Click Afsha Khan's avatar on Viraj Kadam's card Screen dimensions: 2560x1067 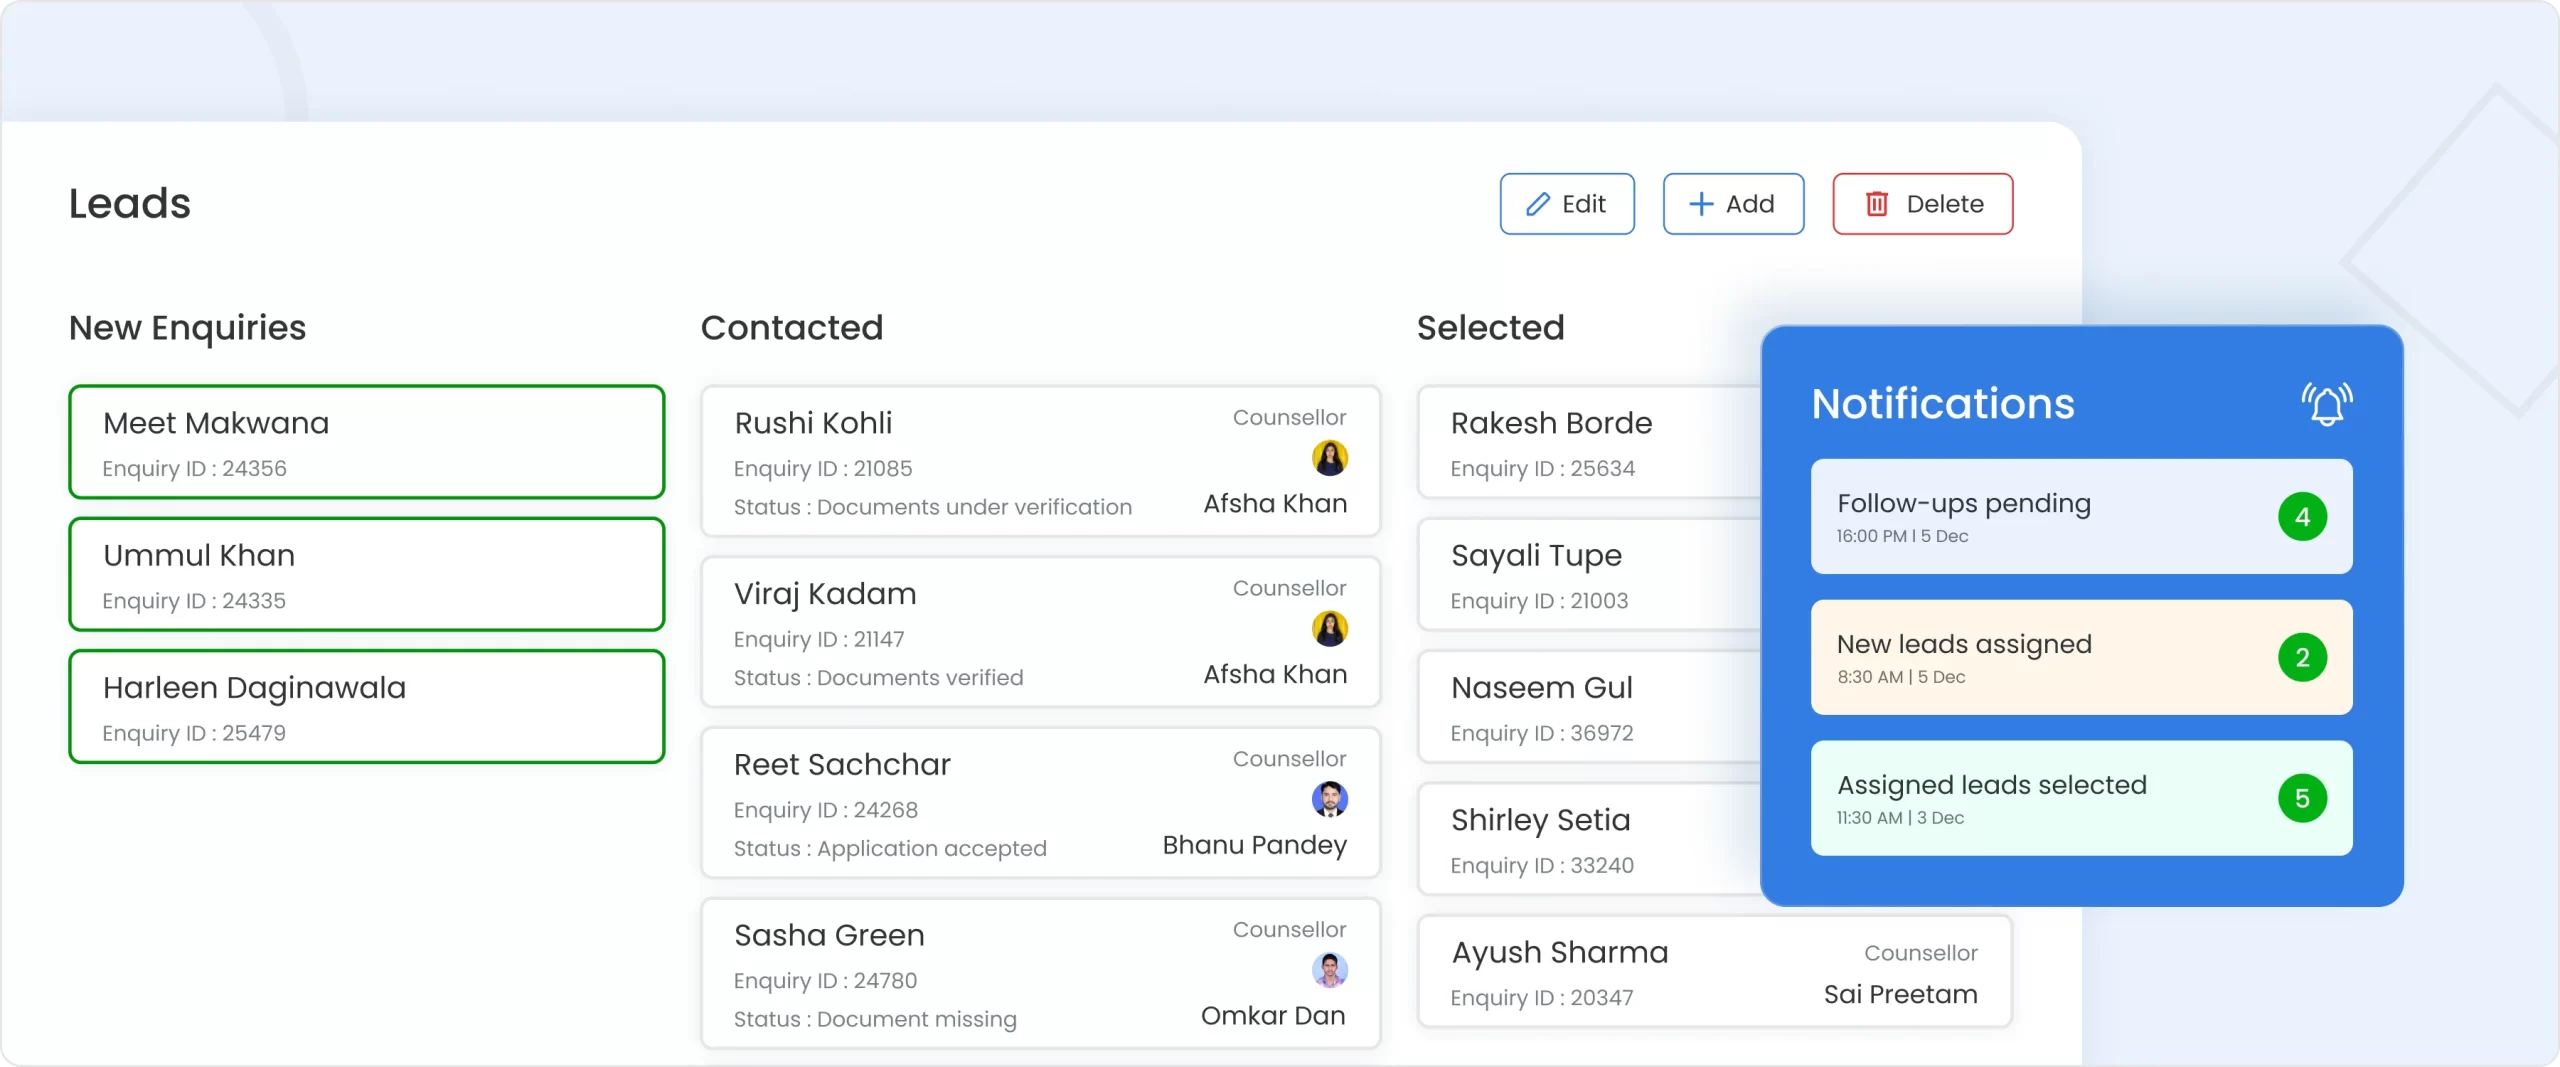pos(1329,628)
